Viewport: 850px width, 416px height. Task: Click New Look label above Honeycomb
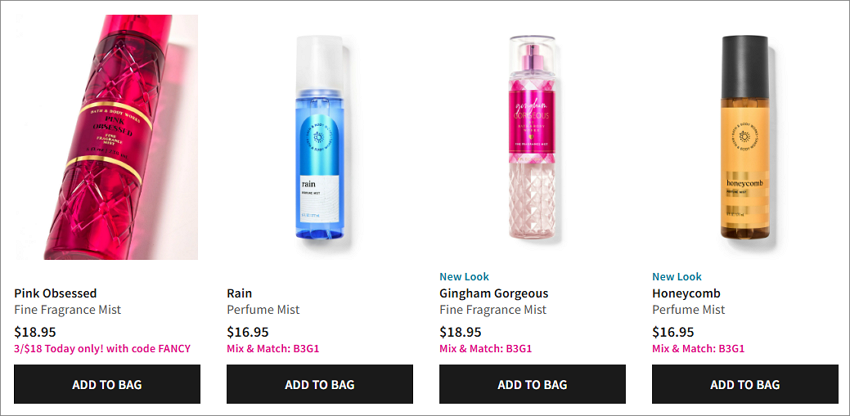pyautogui.click(x=677, y=277)
